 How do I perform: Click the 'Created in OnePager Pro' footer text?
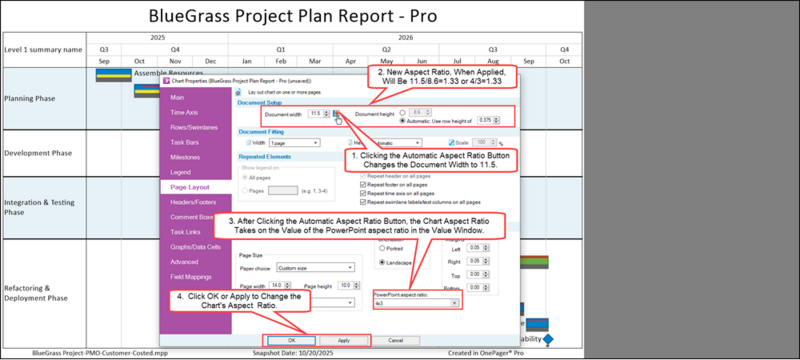tap(486, 353)
